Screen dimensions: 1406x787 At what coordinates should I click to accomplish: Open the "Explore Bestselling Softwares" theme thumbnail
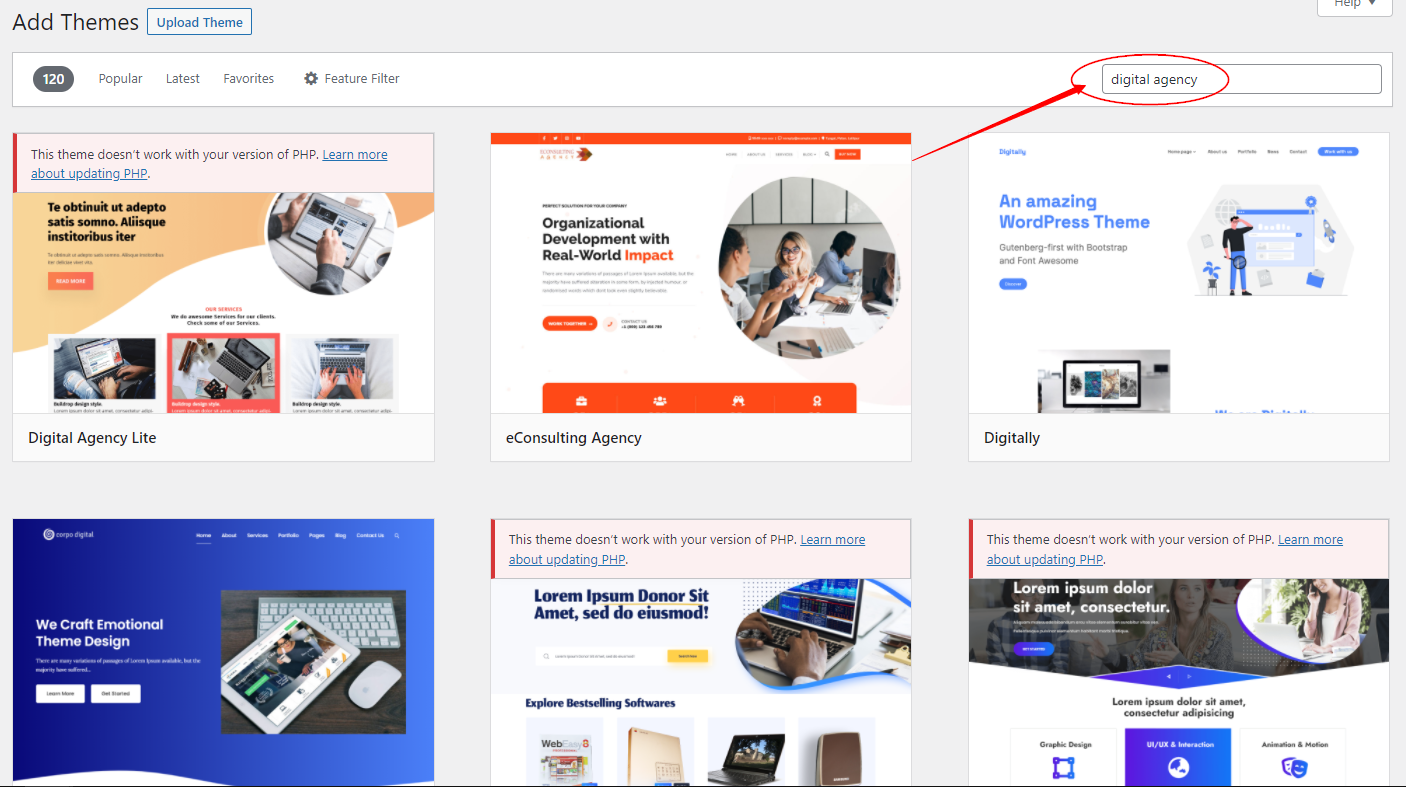(701, 683)
